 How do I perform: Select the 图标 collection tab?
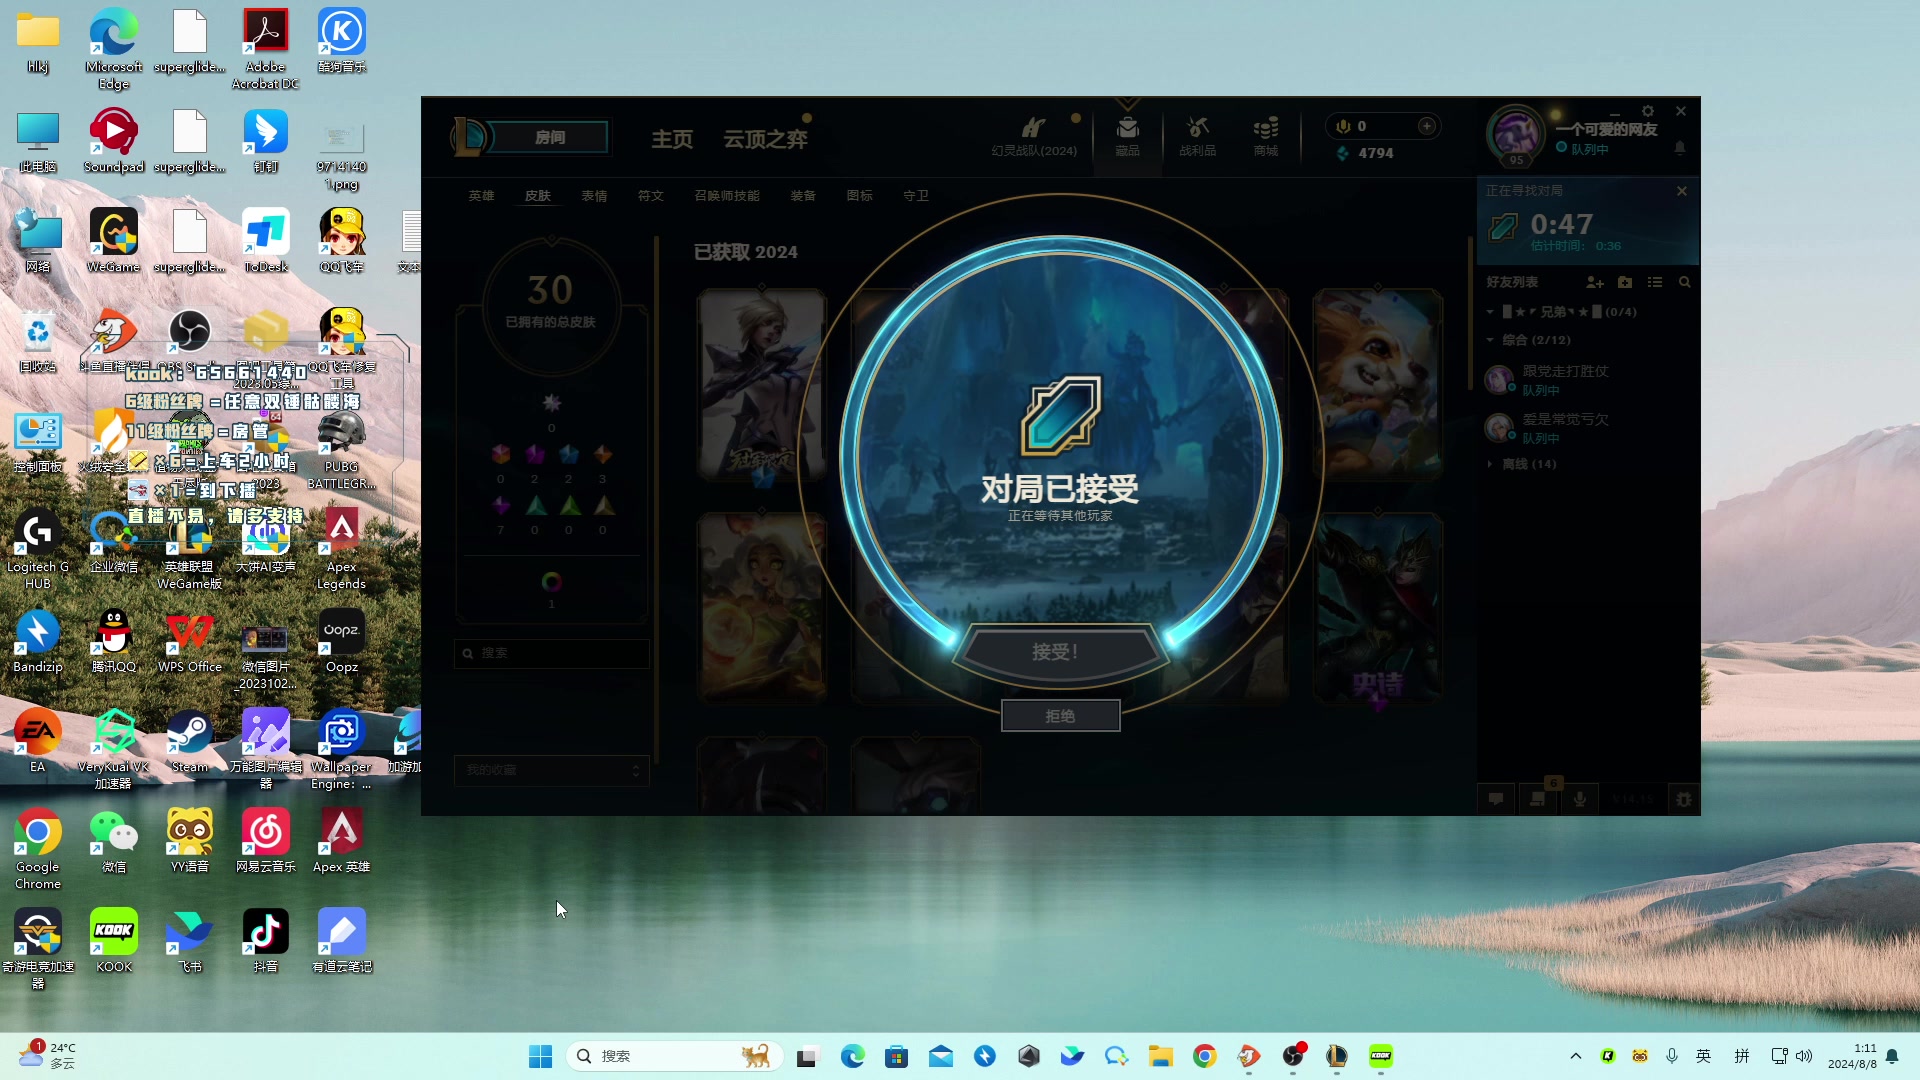(859, 196)
